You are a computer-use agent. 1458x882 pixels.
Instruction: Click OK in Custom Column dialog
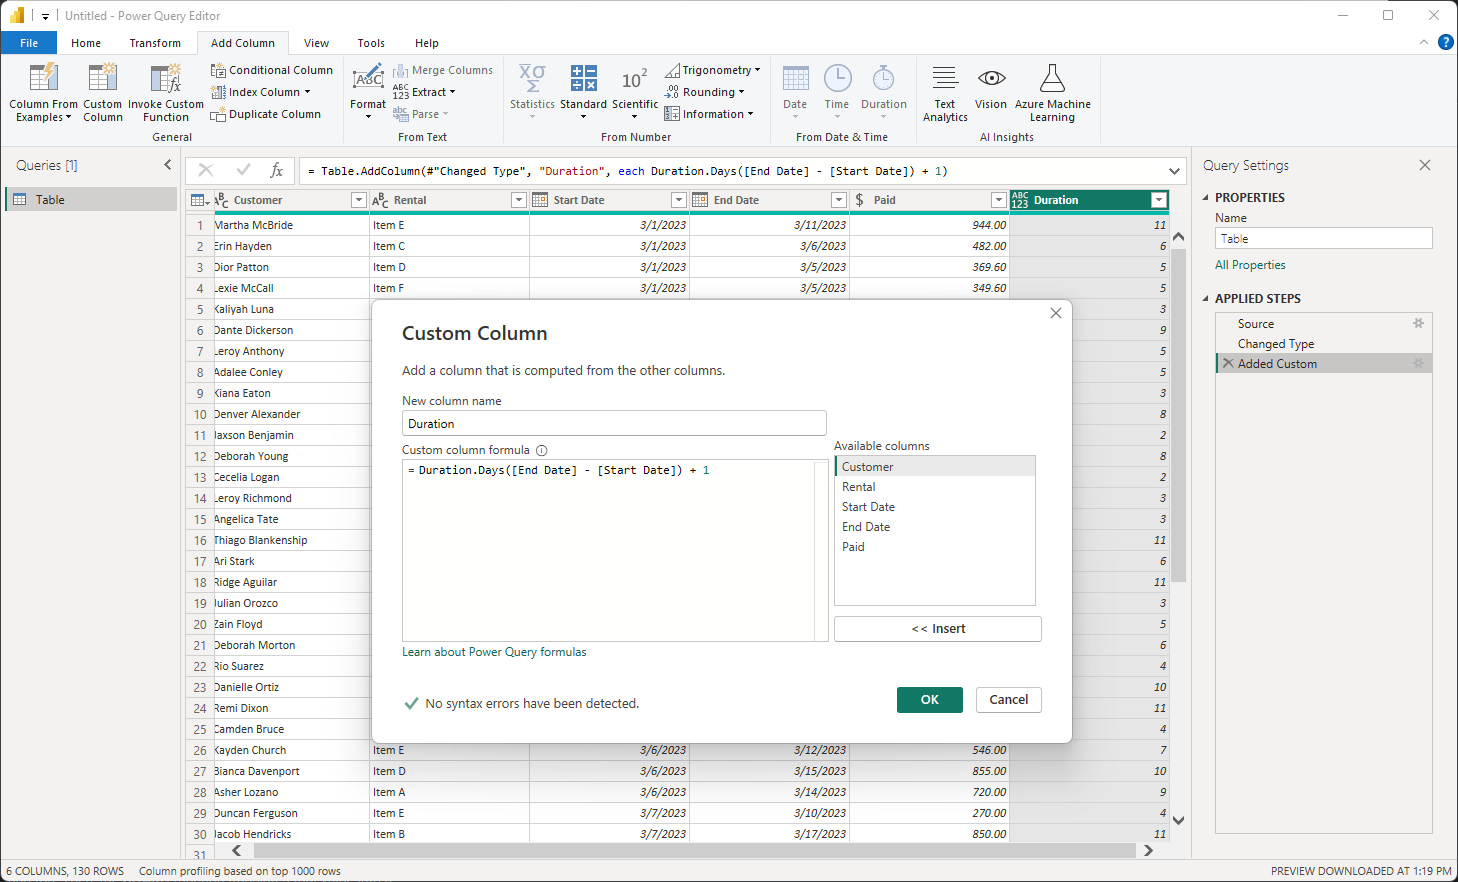pos(929,700)
